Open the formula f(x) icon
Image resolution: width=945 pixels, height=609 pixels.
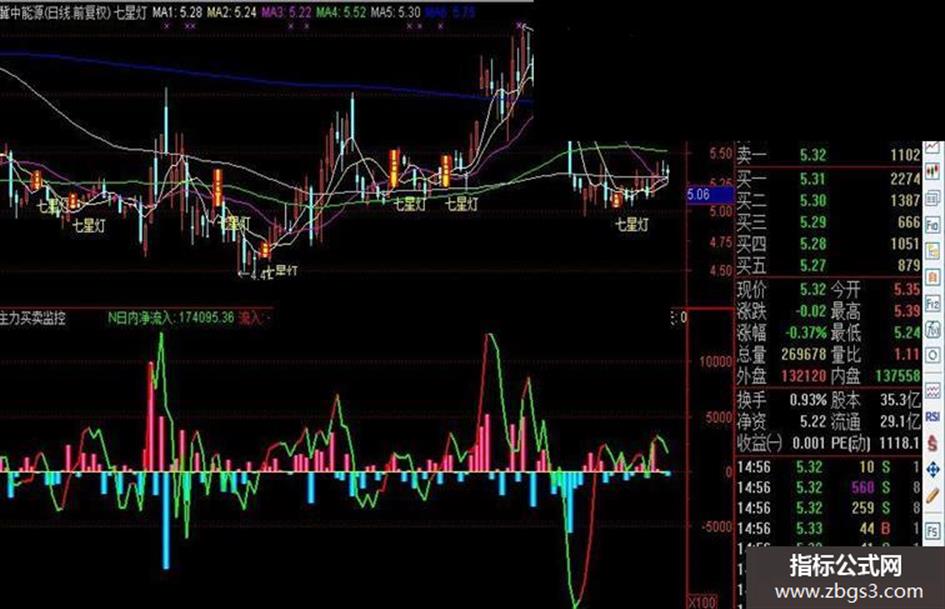coord(932,330)
